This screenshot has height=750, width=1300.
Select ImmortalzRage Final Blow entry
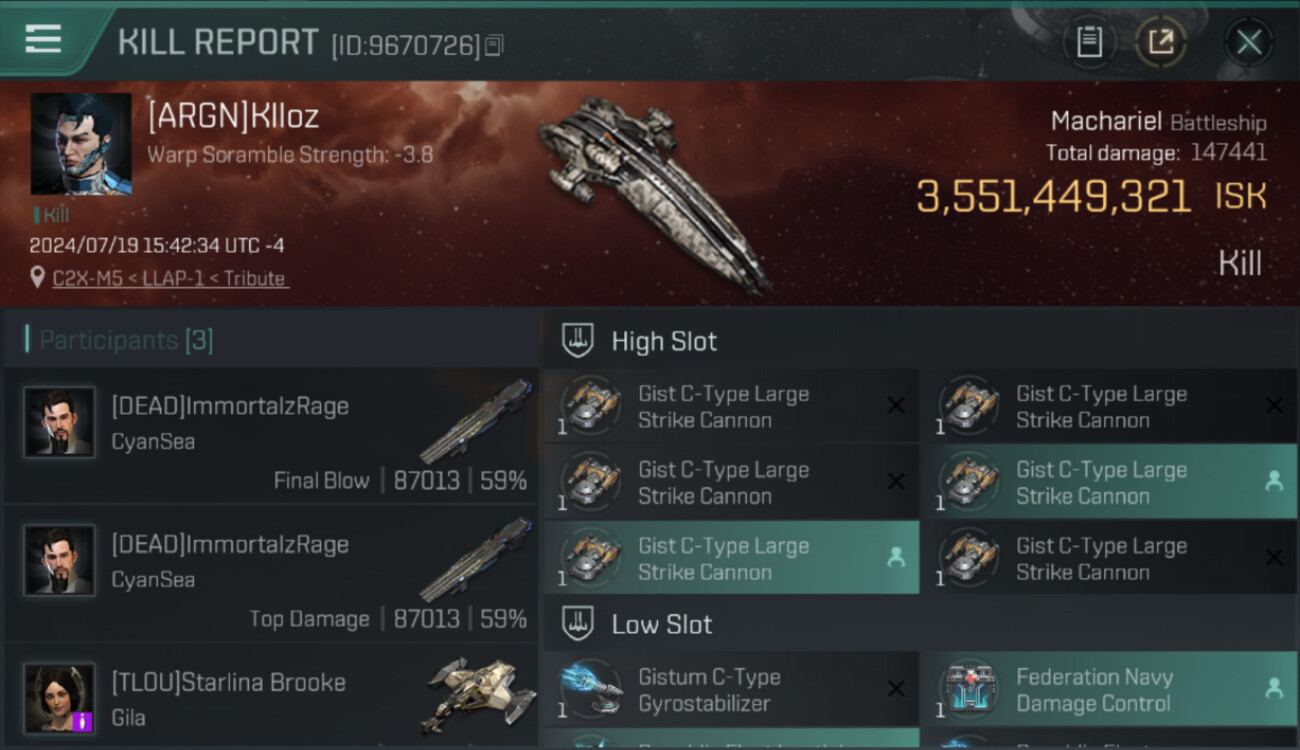click(270, 436)
